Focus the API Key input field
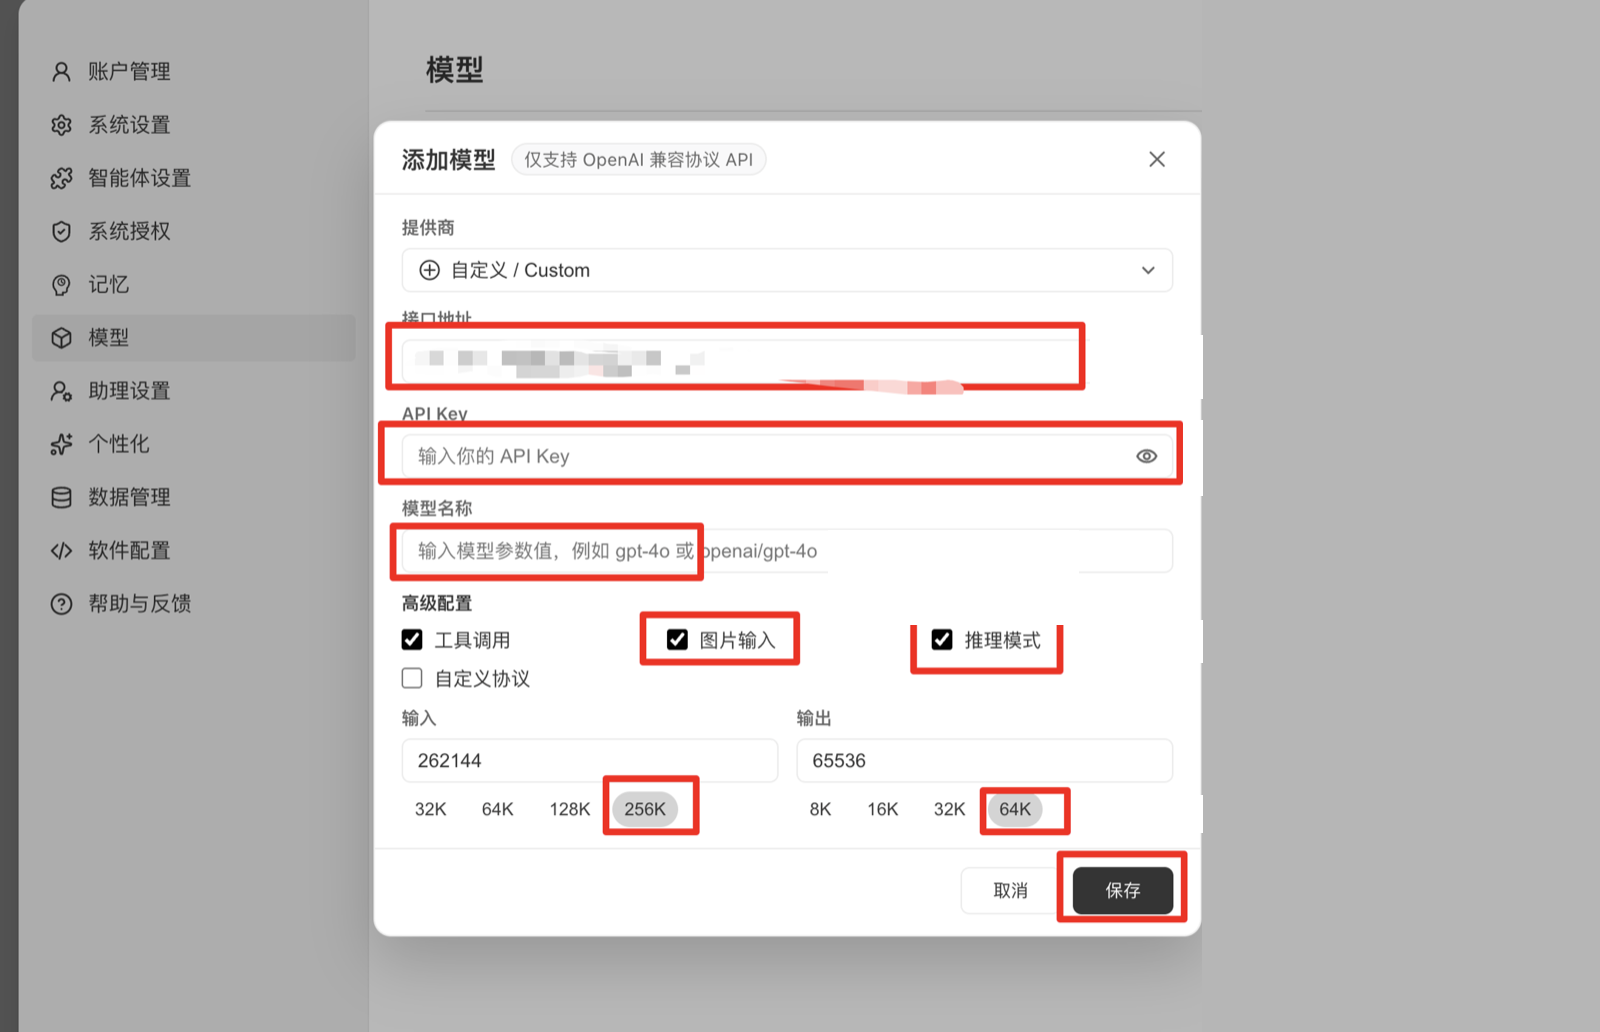 [x=787, y=456]
